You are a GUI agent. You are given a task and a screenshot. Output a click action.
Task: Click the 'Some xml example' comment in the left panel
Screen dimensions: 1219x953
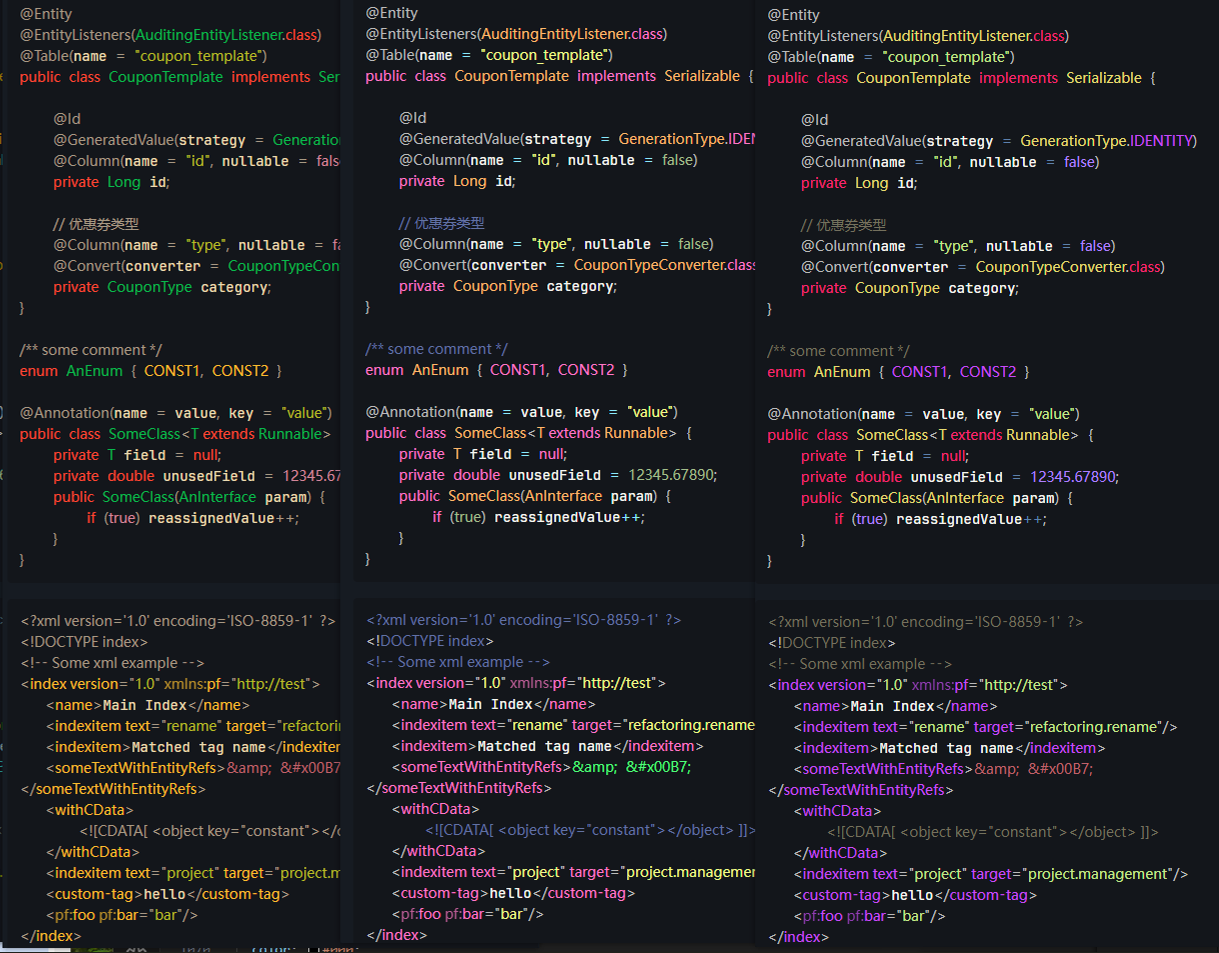click(112, 663)
